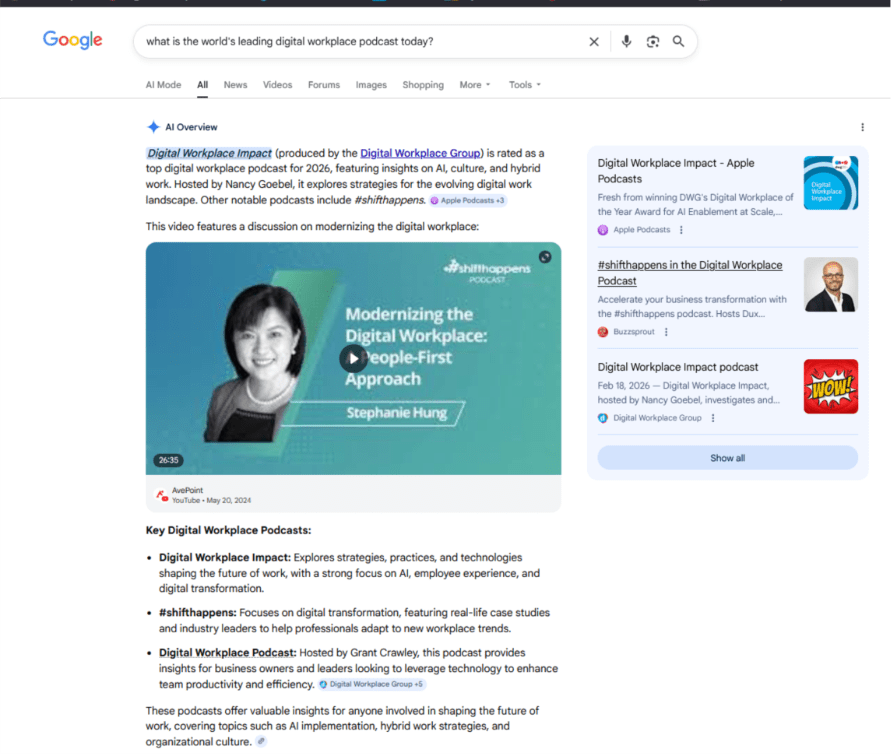Viewport: 891px width, 754px height.
Task: Expand the Apple Podcasts +3 sources chip
Action: coord(468,201)
